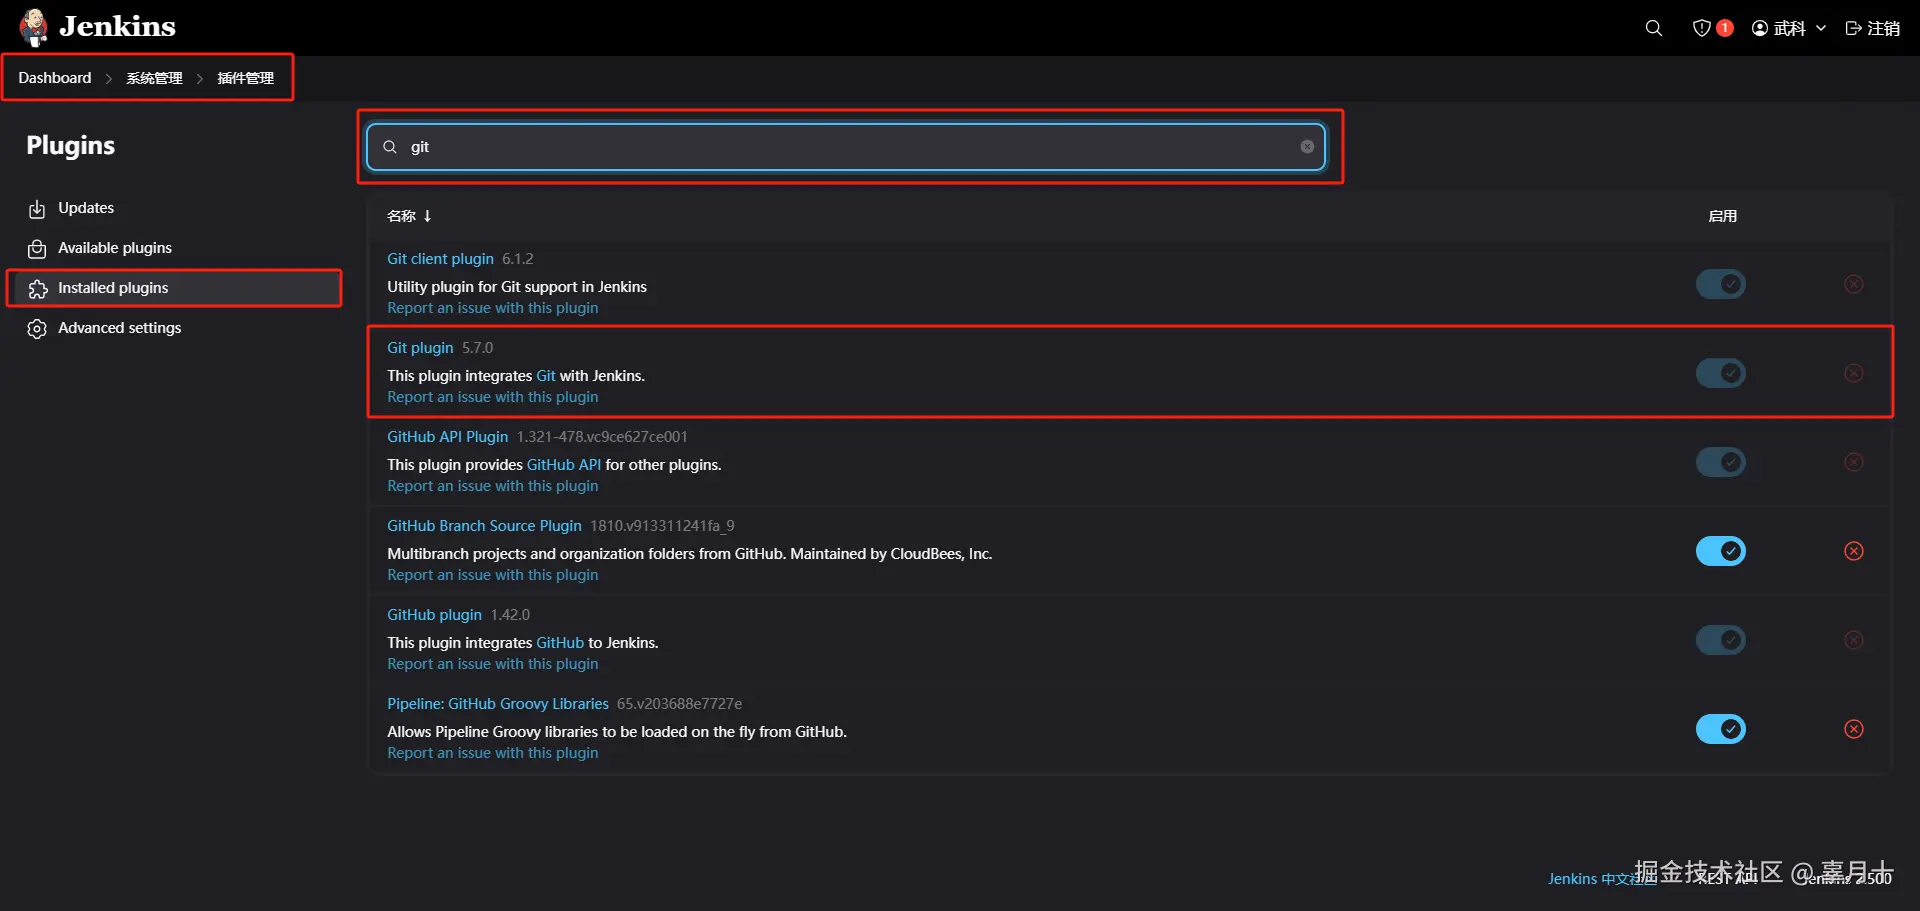Expand the chevron after 系统管理 breadcrumb

(200, 79)
